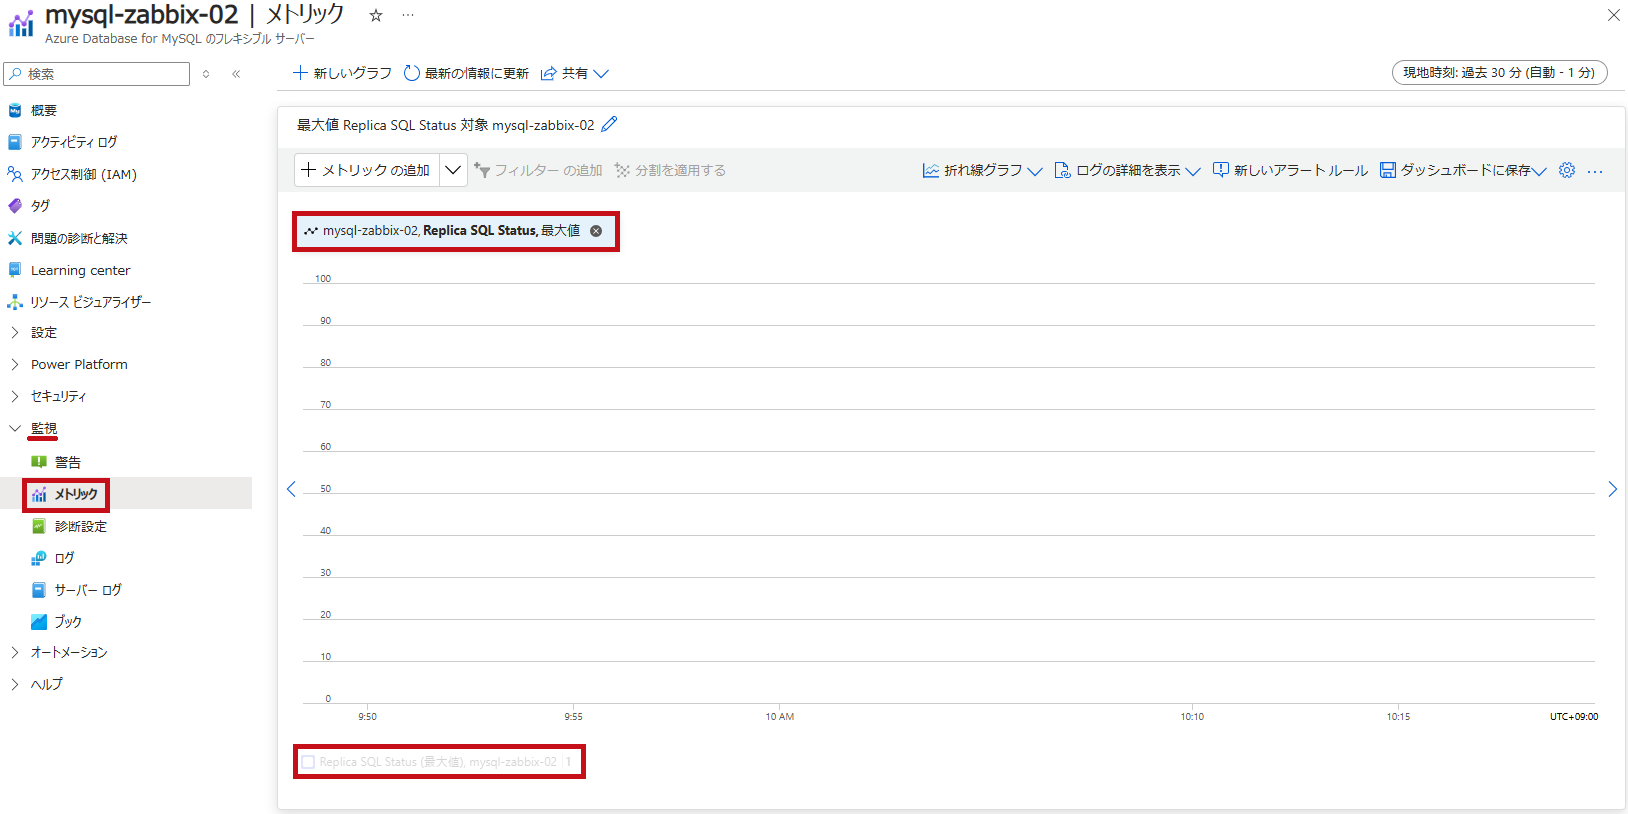Open chart settings gear icon
Image resolution: width=1628 pixels, height=814 pixels.
click(1567, 170)
